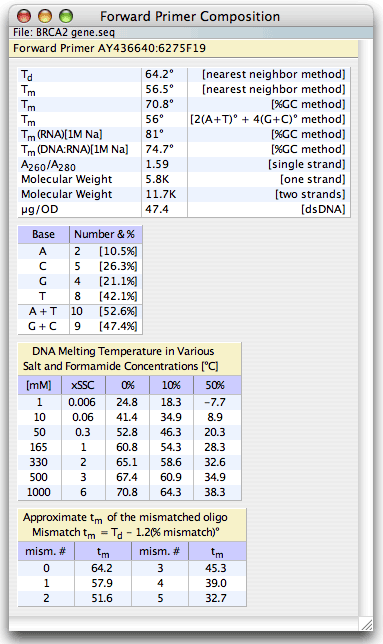Click the 60.9 cell in the 500 mM row
Screen dimensions: 383x644
(171, 477)
